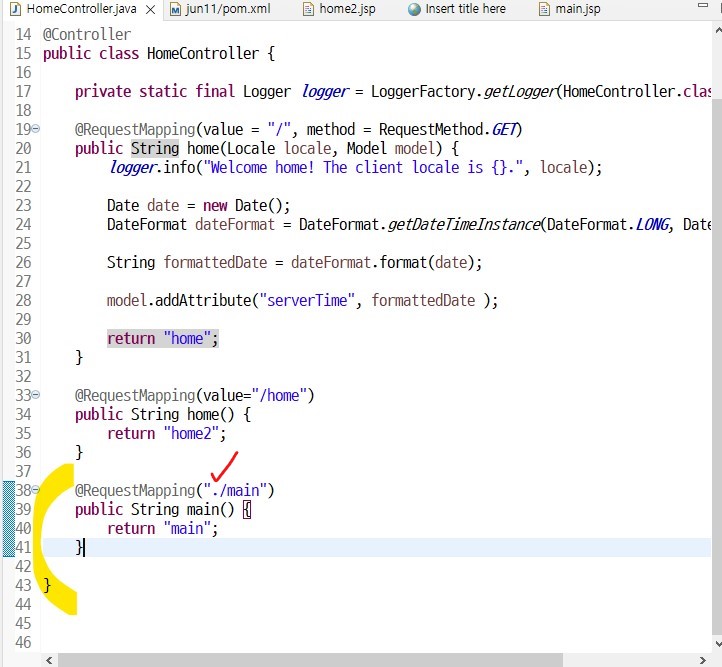Click the "/home" mapping value on line 33
Screen dimensions: 722x667
point(279,395)
